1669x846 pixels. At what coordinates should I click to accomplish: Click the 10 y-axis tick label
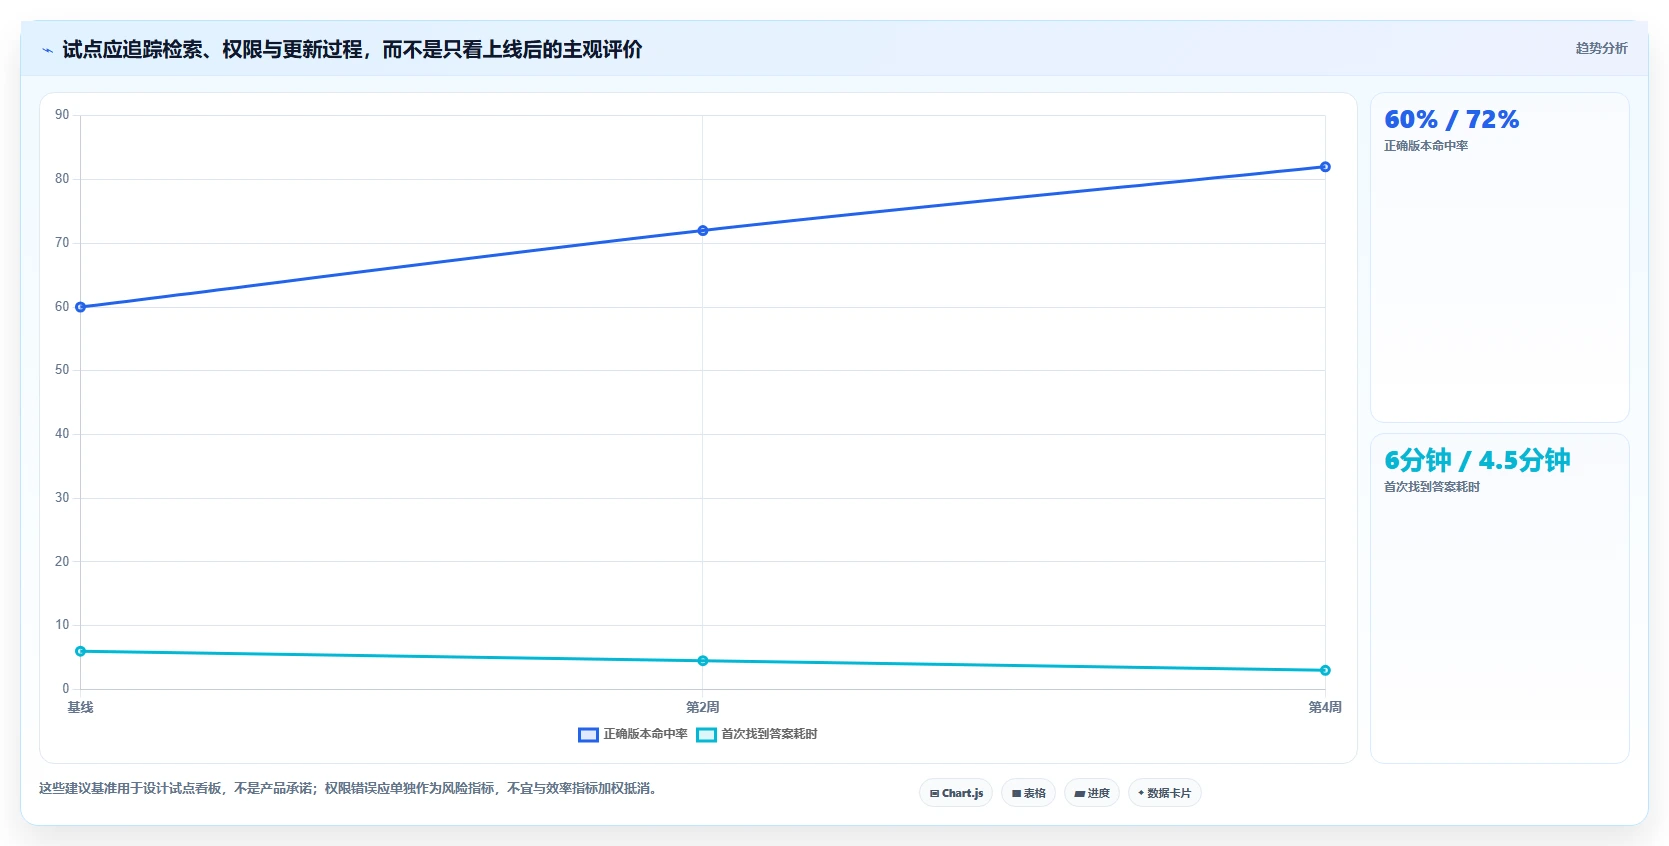(62, 625)
